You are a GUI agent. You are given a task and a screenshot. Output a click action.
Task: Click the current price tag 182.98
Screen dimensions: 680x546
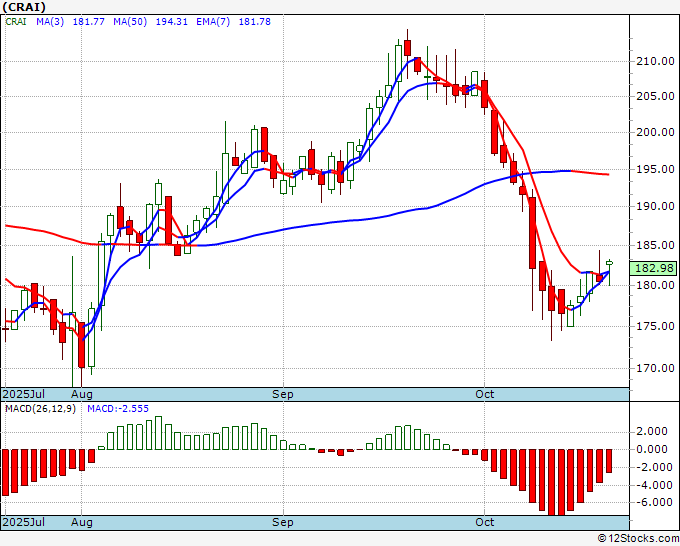pos(654,268)
